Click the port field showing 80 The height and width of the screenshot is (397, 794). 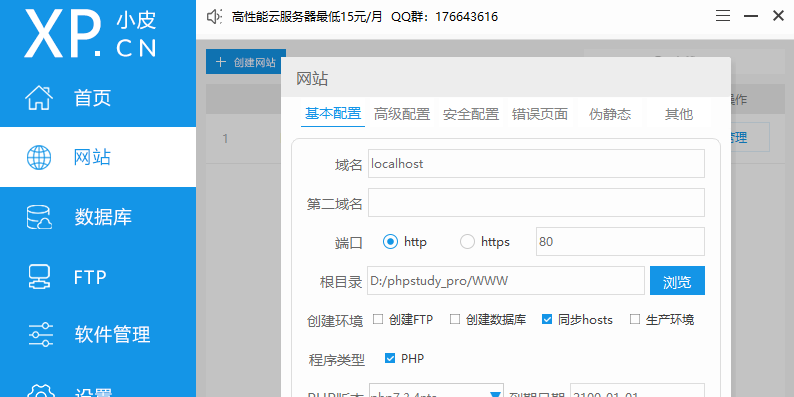(620, 242)
